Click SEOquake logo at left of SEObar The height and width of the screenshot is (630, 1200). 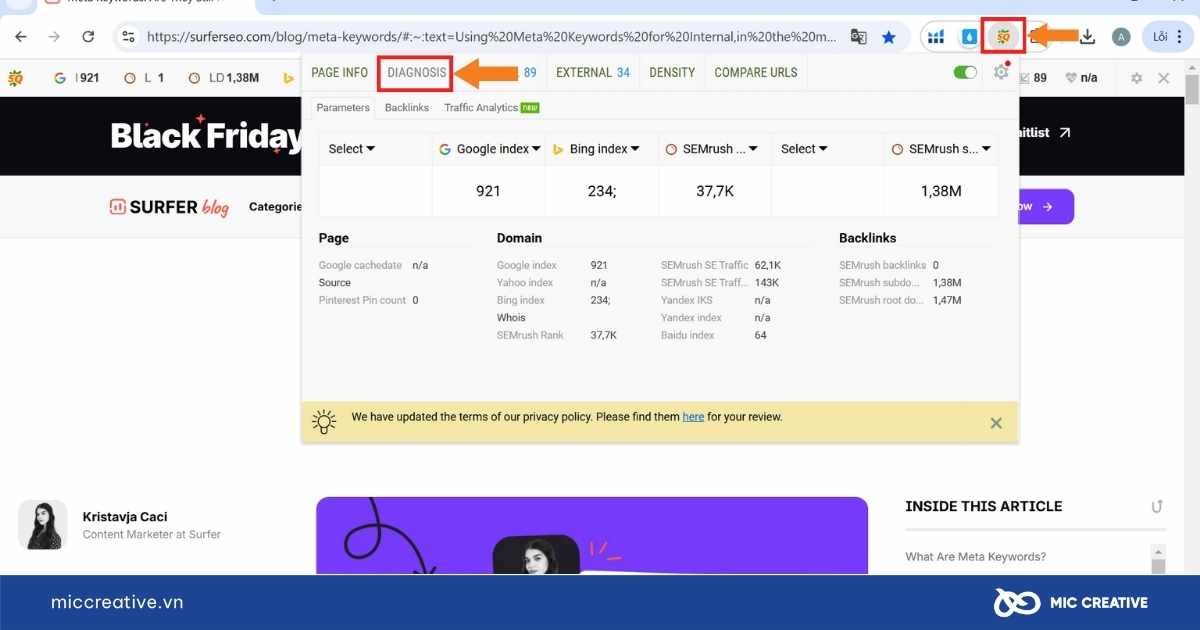pyautogui.click(x=15, y=77)
